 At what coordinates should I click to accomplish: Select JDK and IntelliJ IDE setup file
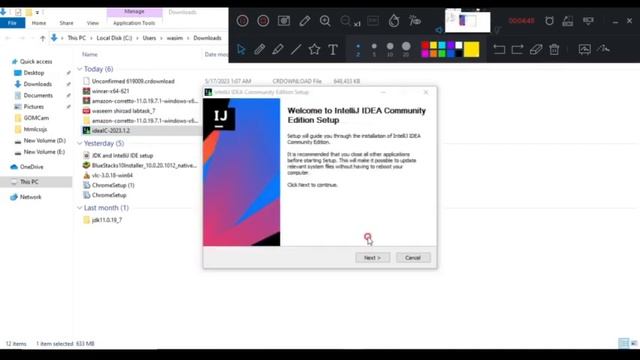click(122, 156)
